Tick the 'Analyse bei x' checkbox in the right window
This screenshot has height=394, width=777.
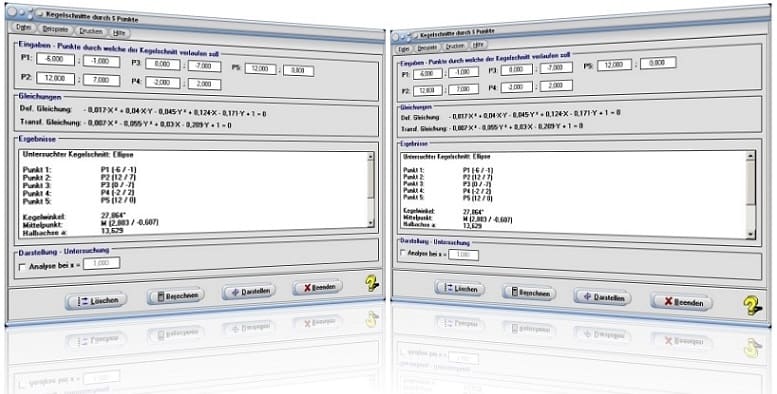[402, 253]
